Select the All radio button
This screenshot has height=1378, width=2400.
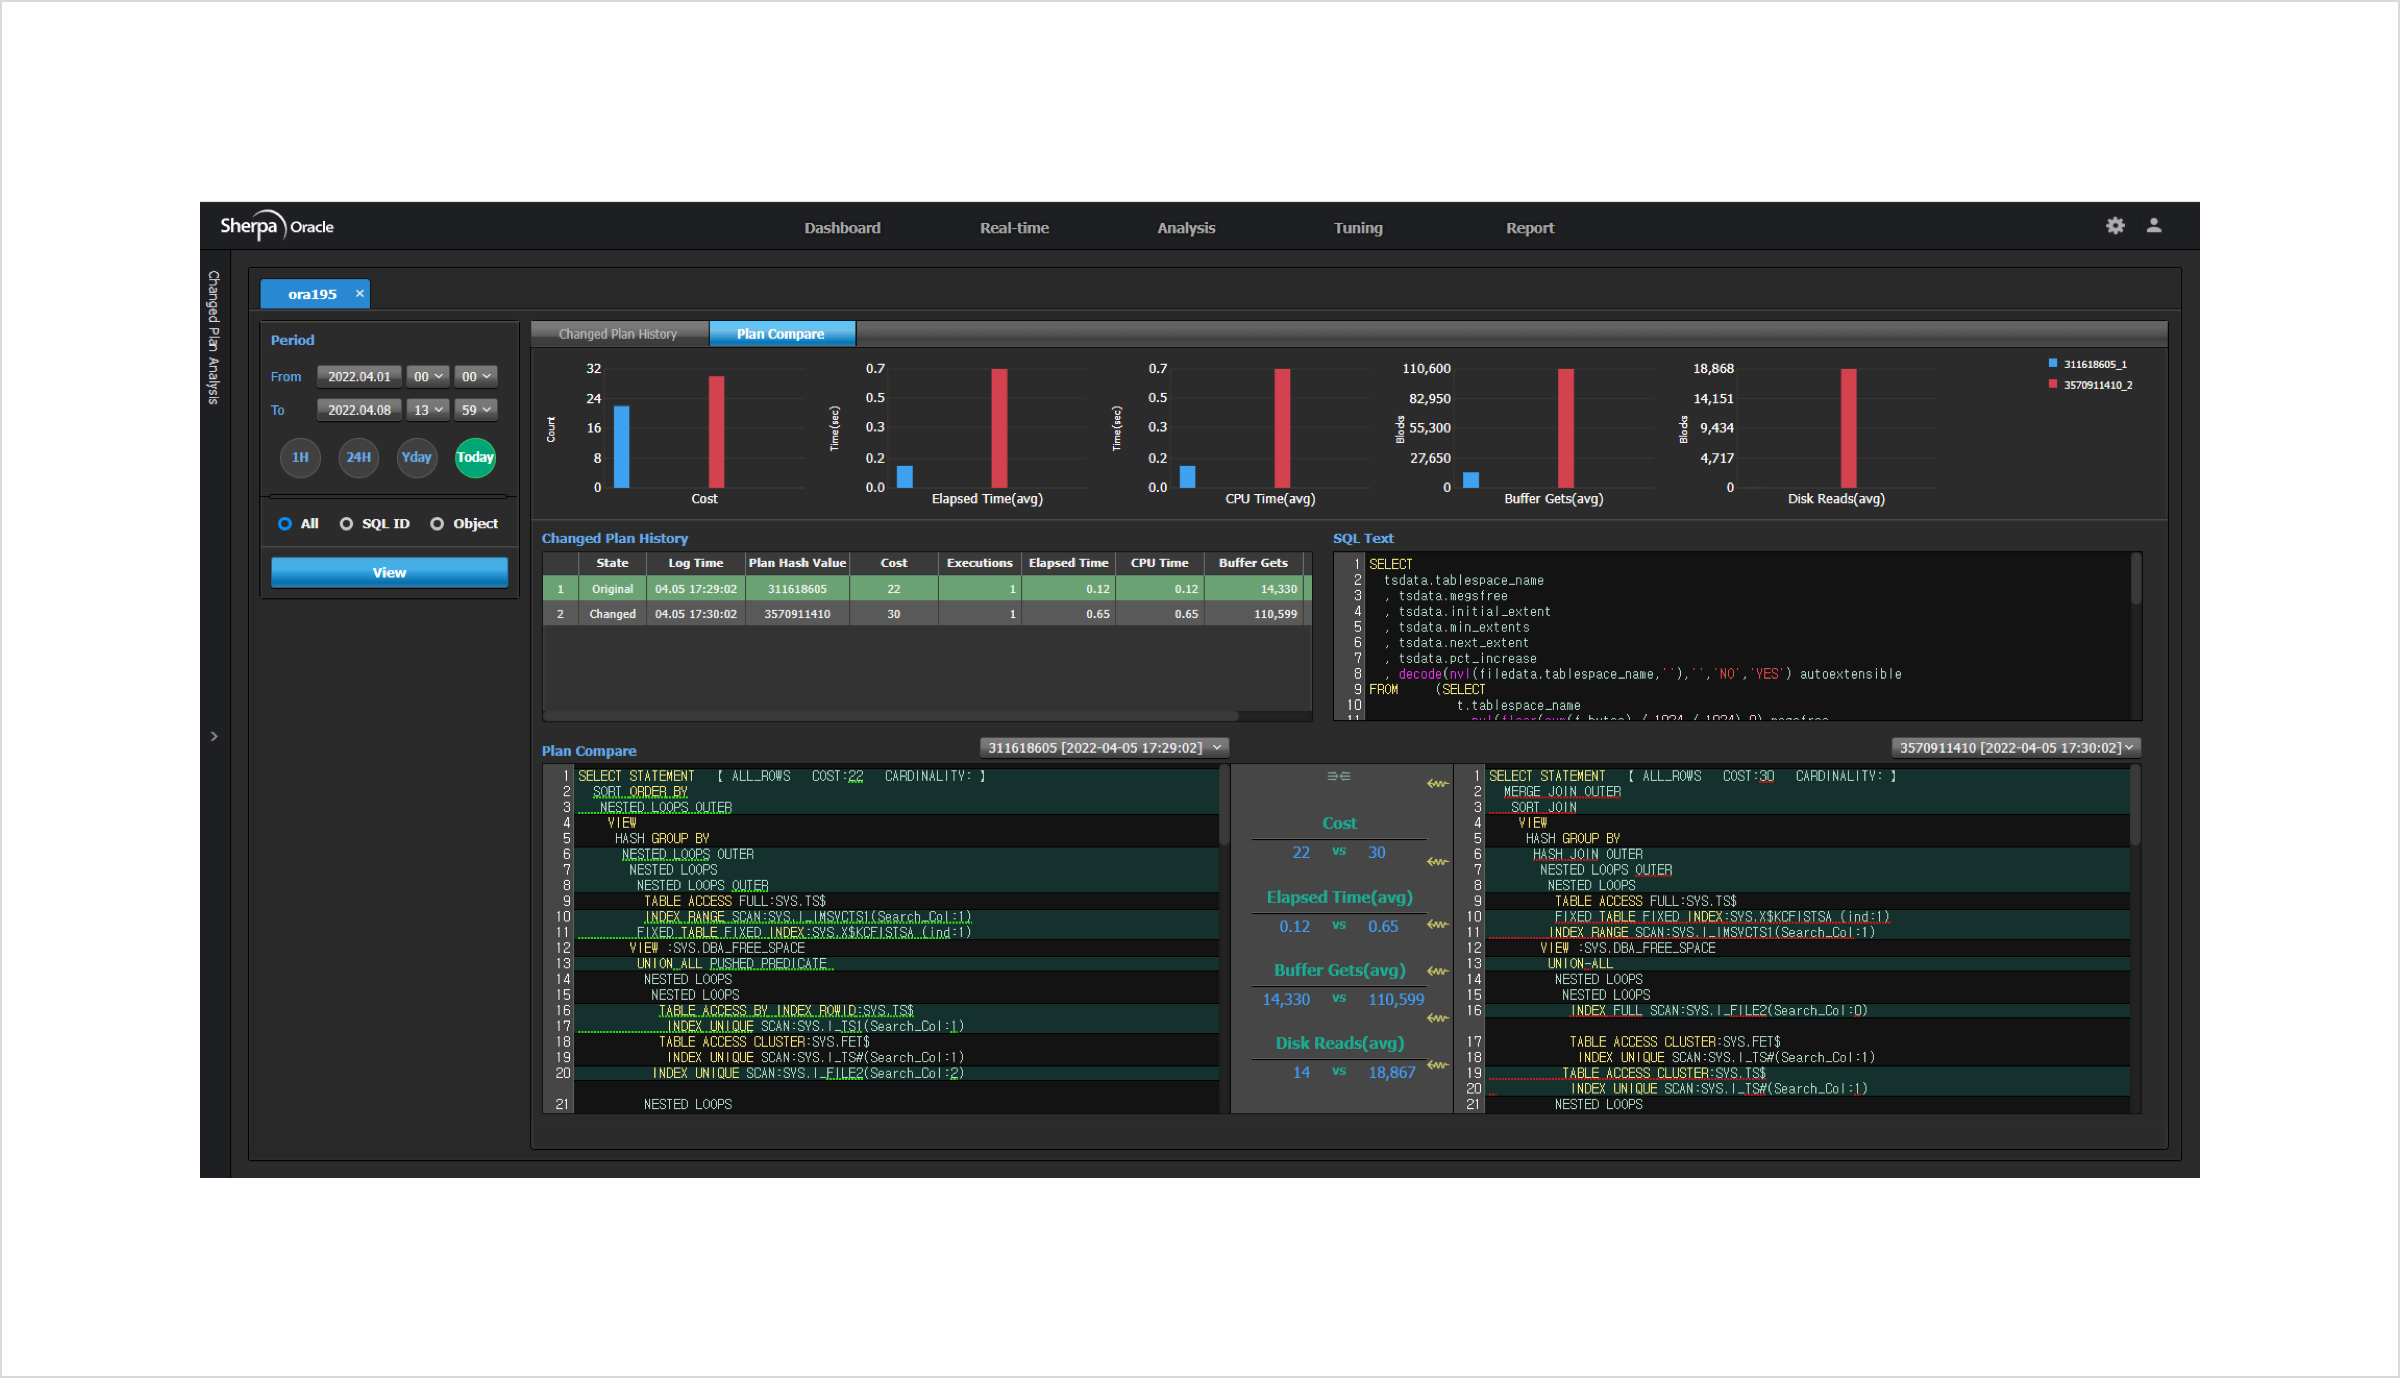[x=285, y=524]
